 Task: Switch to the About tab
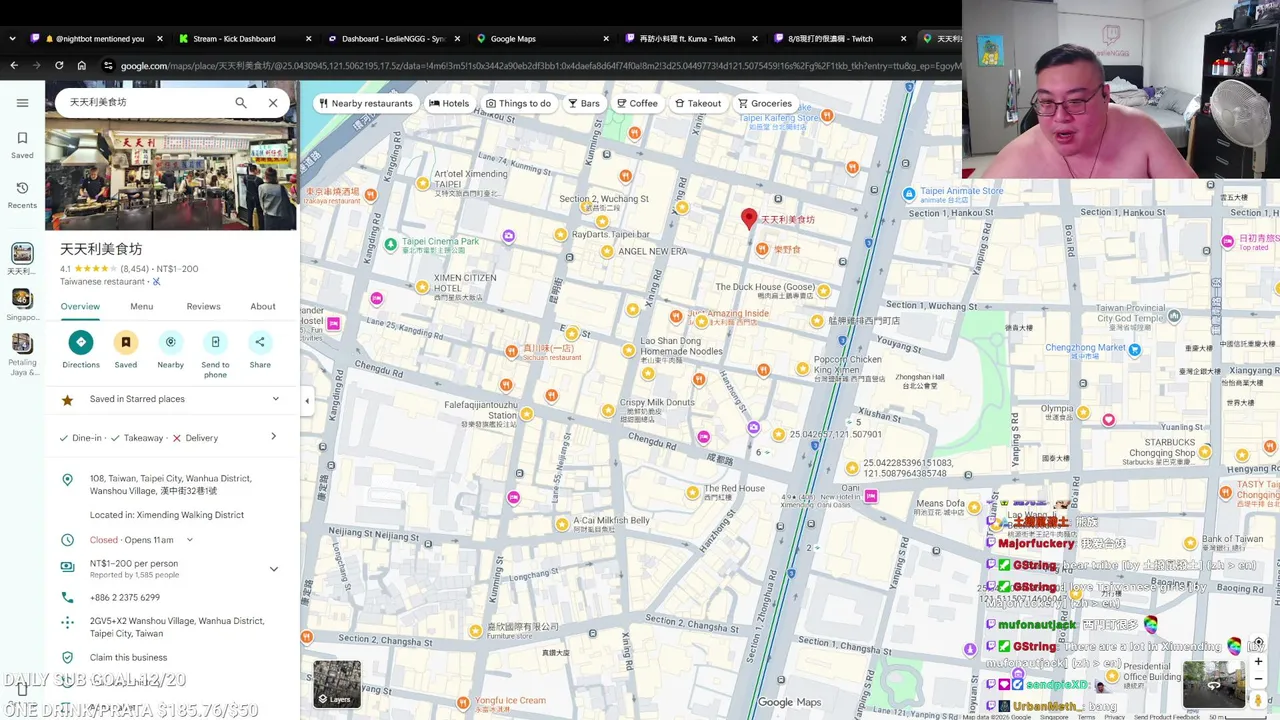click(x=263, y=306)
